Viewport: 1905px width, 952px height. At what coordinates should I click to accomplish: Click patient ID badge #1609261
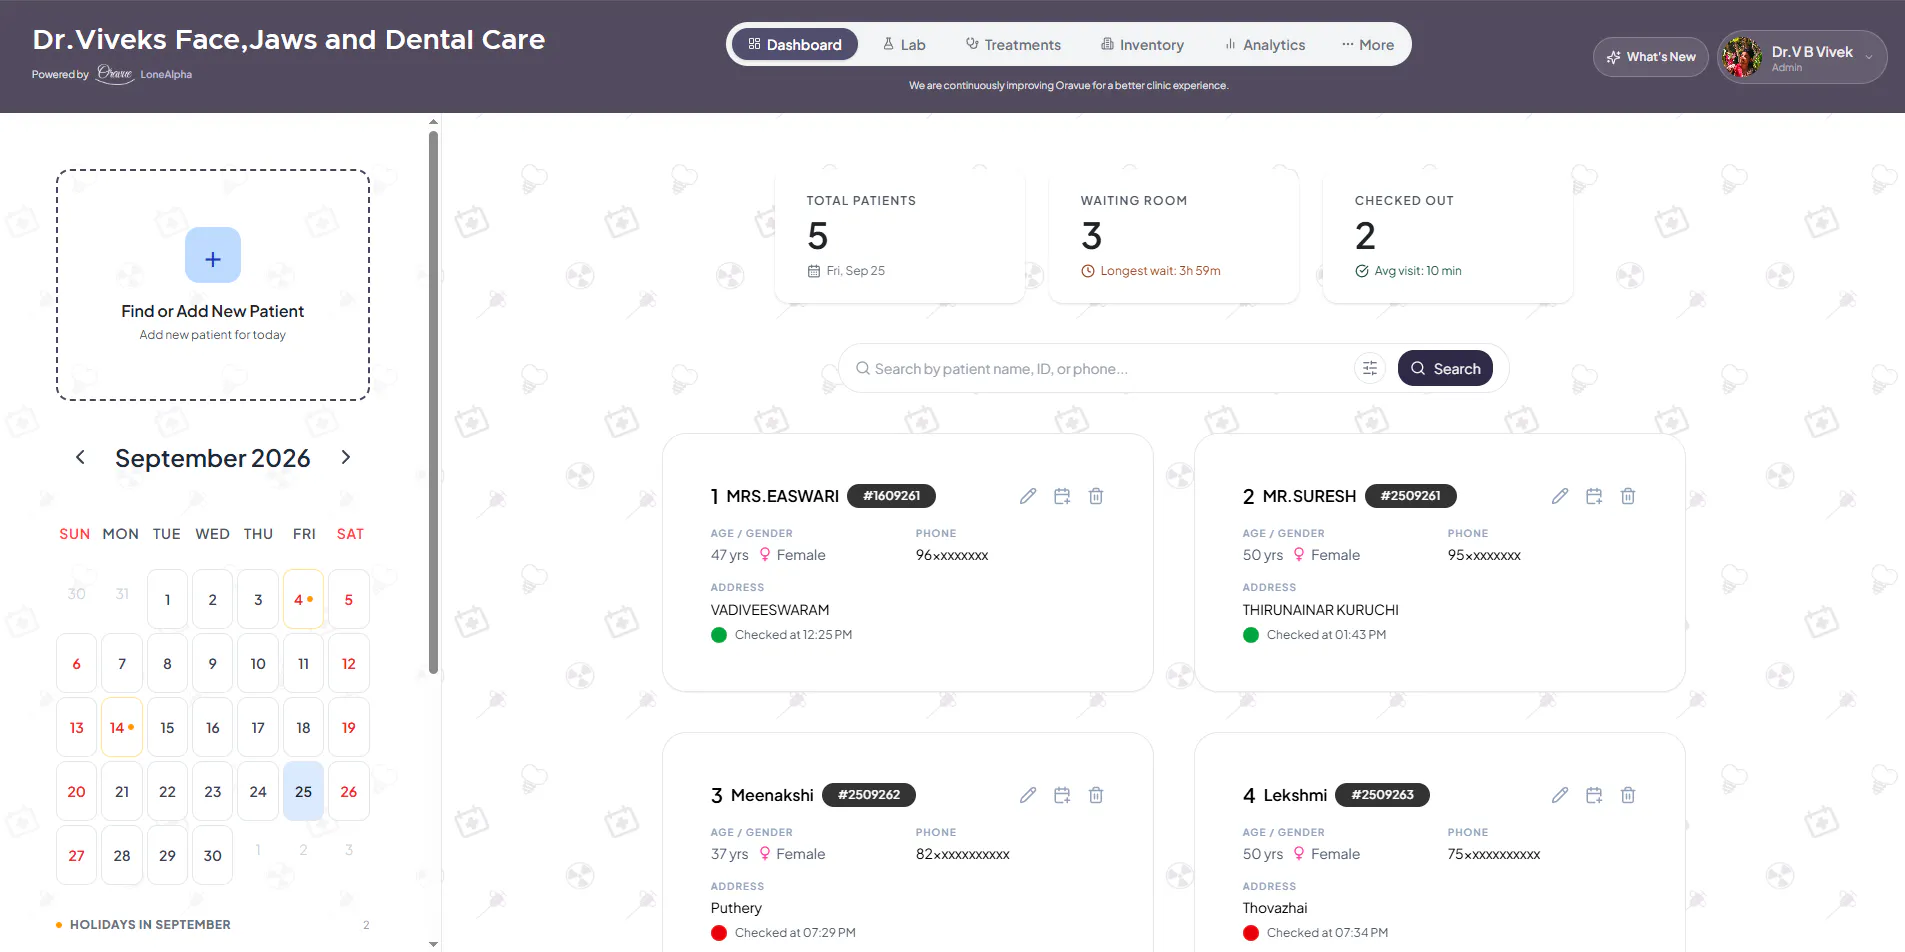(x=891, y=496)
